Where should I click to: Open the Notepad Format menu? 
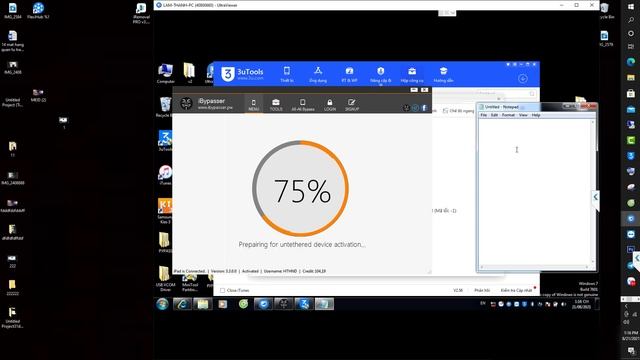(x=508, y=116)
